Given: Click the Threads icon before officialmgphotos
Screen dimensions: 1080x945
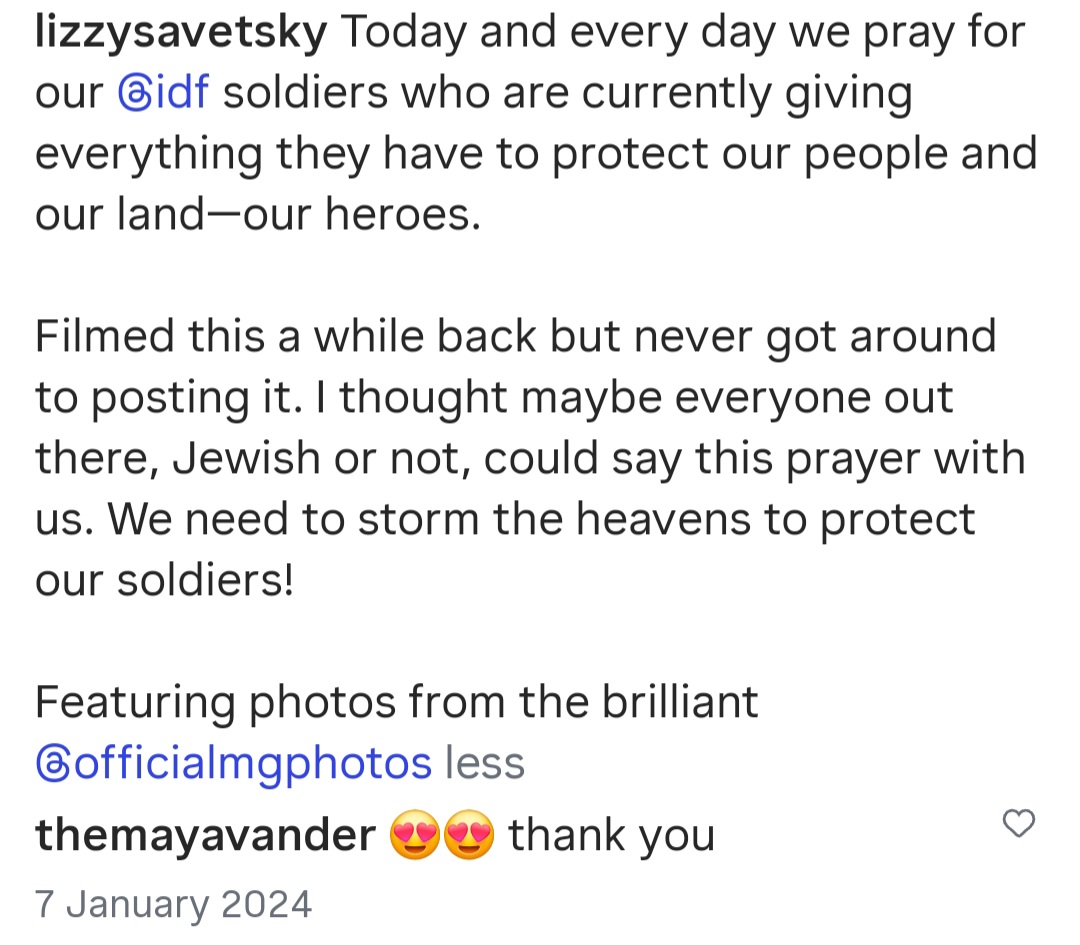Looking at the screenshot, I should (52, 765).
